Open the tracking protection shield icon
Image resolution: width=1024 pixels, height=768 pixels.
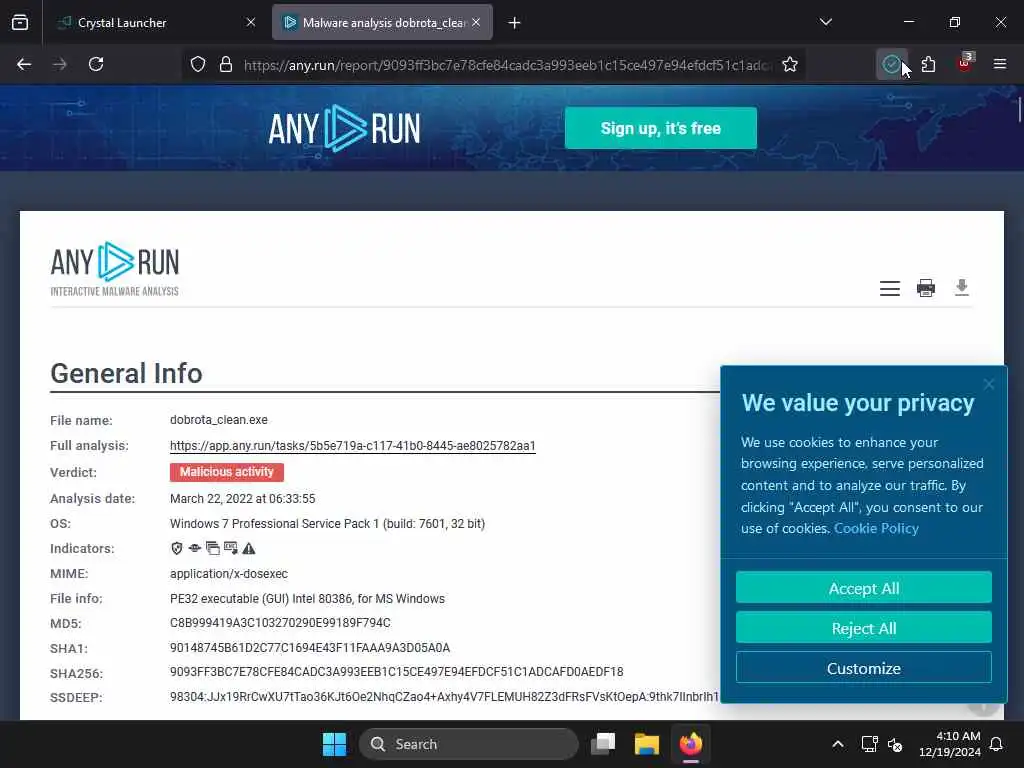click(x=198, y=64)
